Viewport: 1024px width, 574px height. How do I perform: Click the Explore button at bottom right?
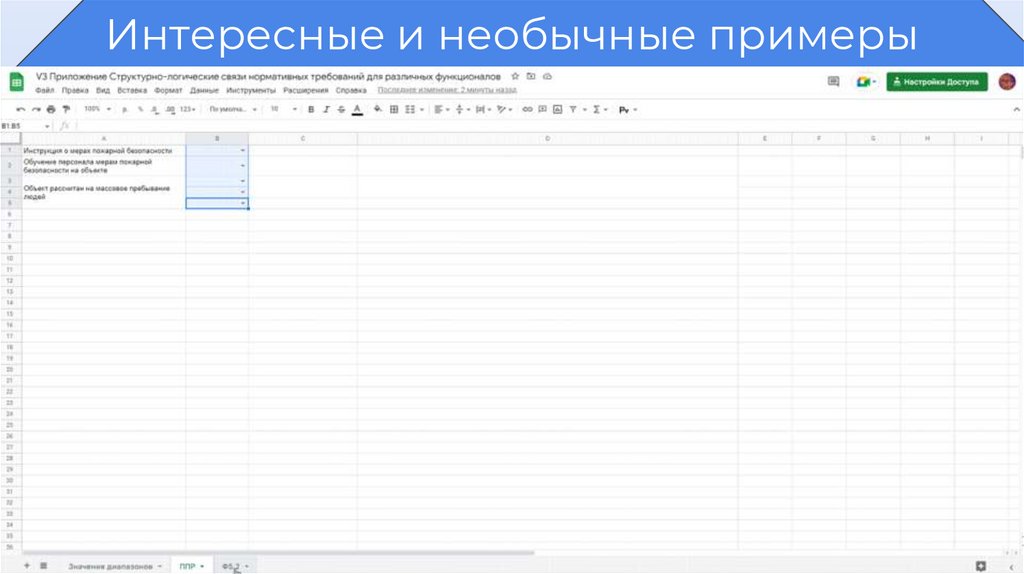click(981, 566)
